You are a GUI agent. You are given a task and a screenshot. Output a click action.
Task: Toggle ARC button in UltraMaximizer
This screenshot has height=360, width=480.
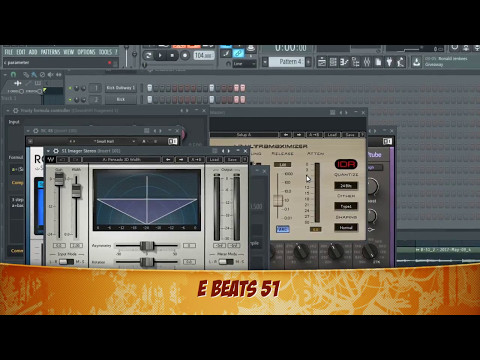tap(282, 229)
